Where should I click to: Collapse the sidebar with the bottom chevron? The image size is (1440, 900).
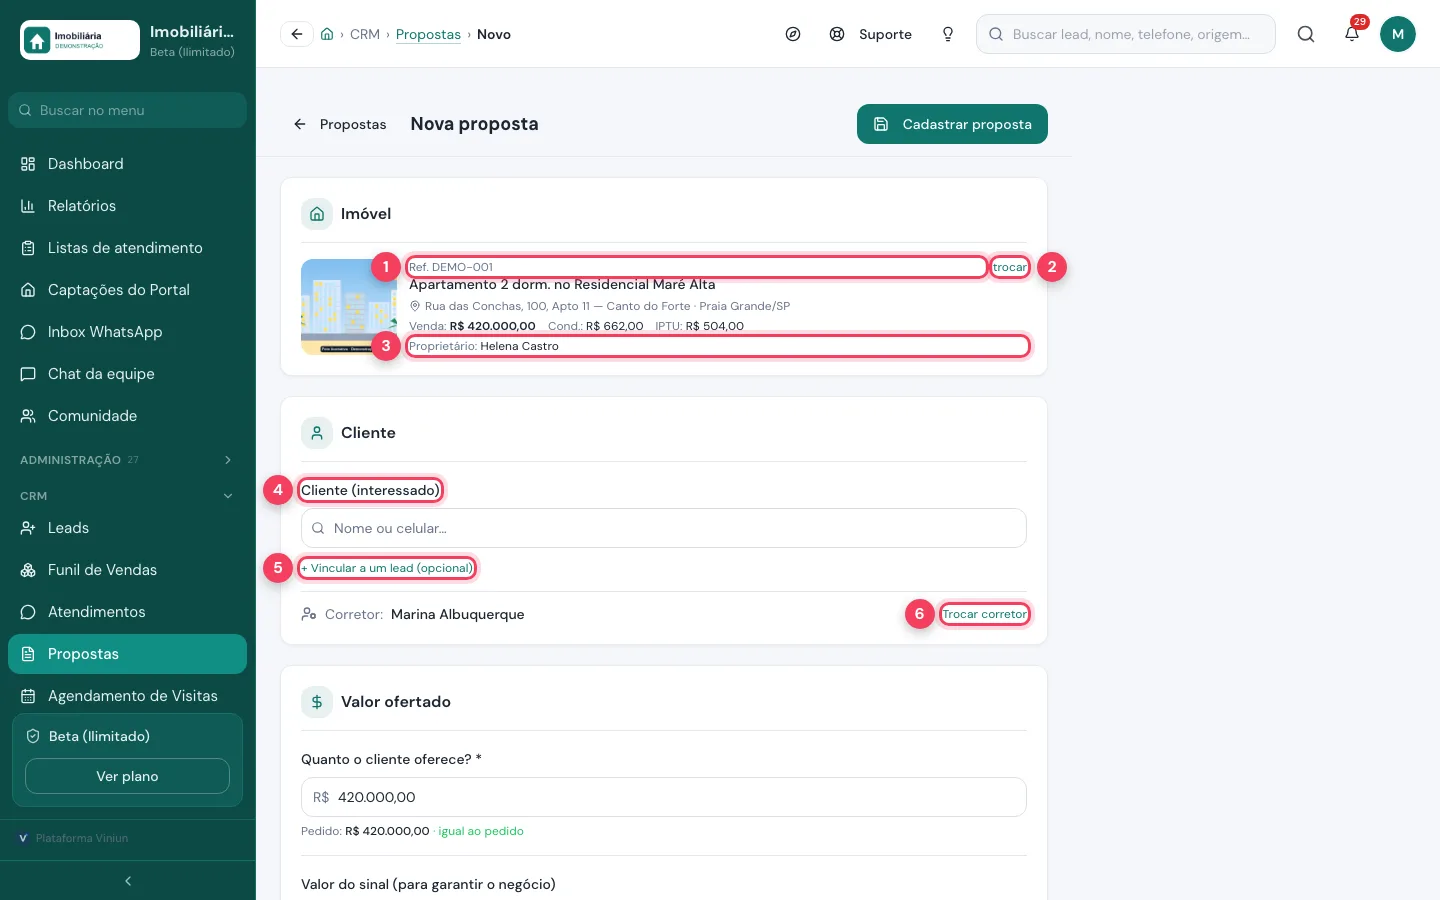click(128, 881)
